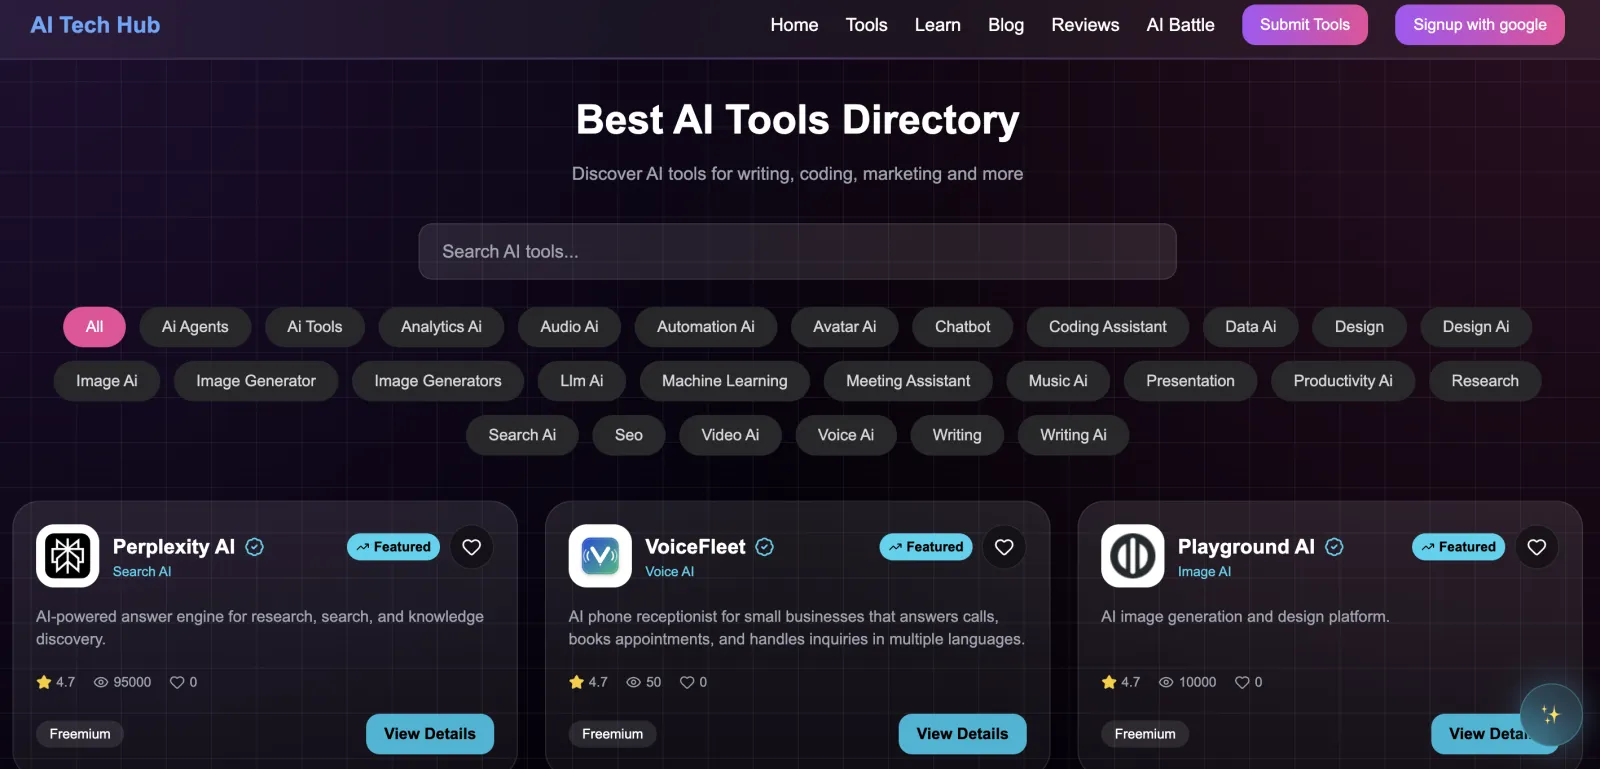Click the views eye icon showing 50
This screenshot has width=1600, height=769.
click(x=634, y=682)
